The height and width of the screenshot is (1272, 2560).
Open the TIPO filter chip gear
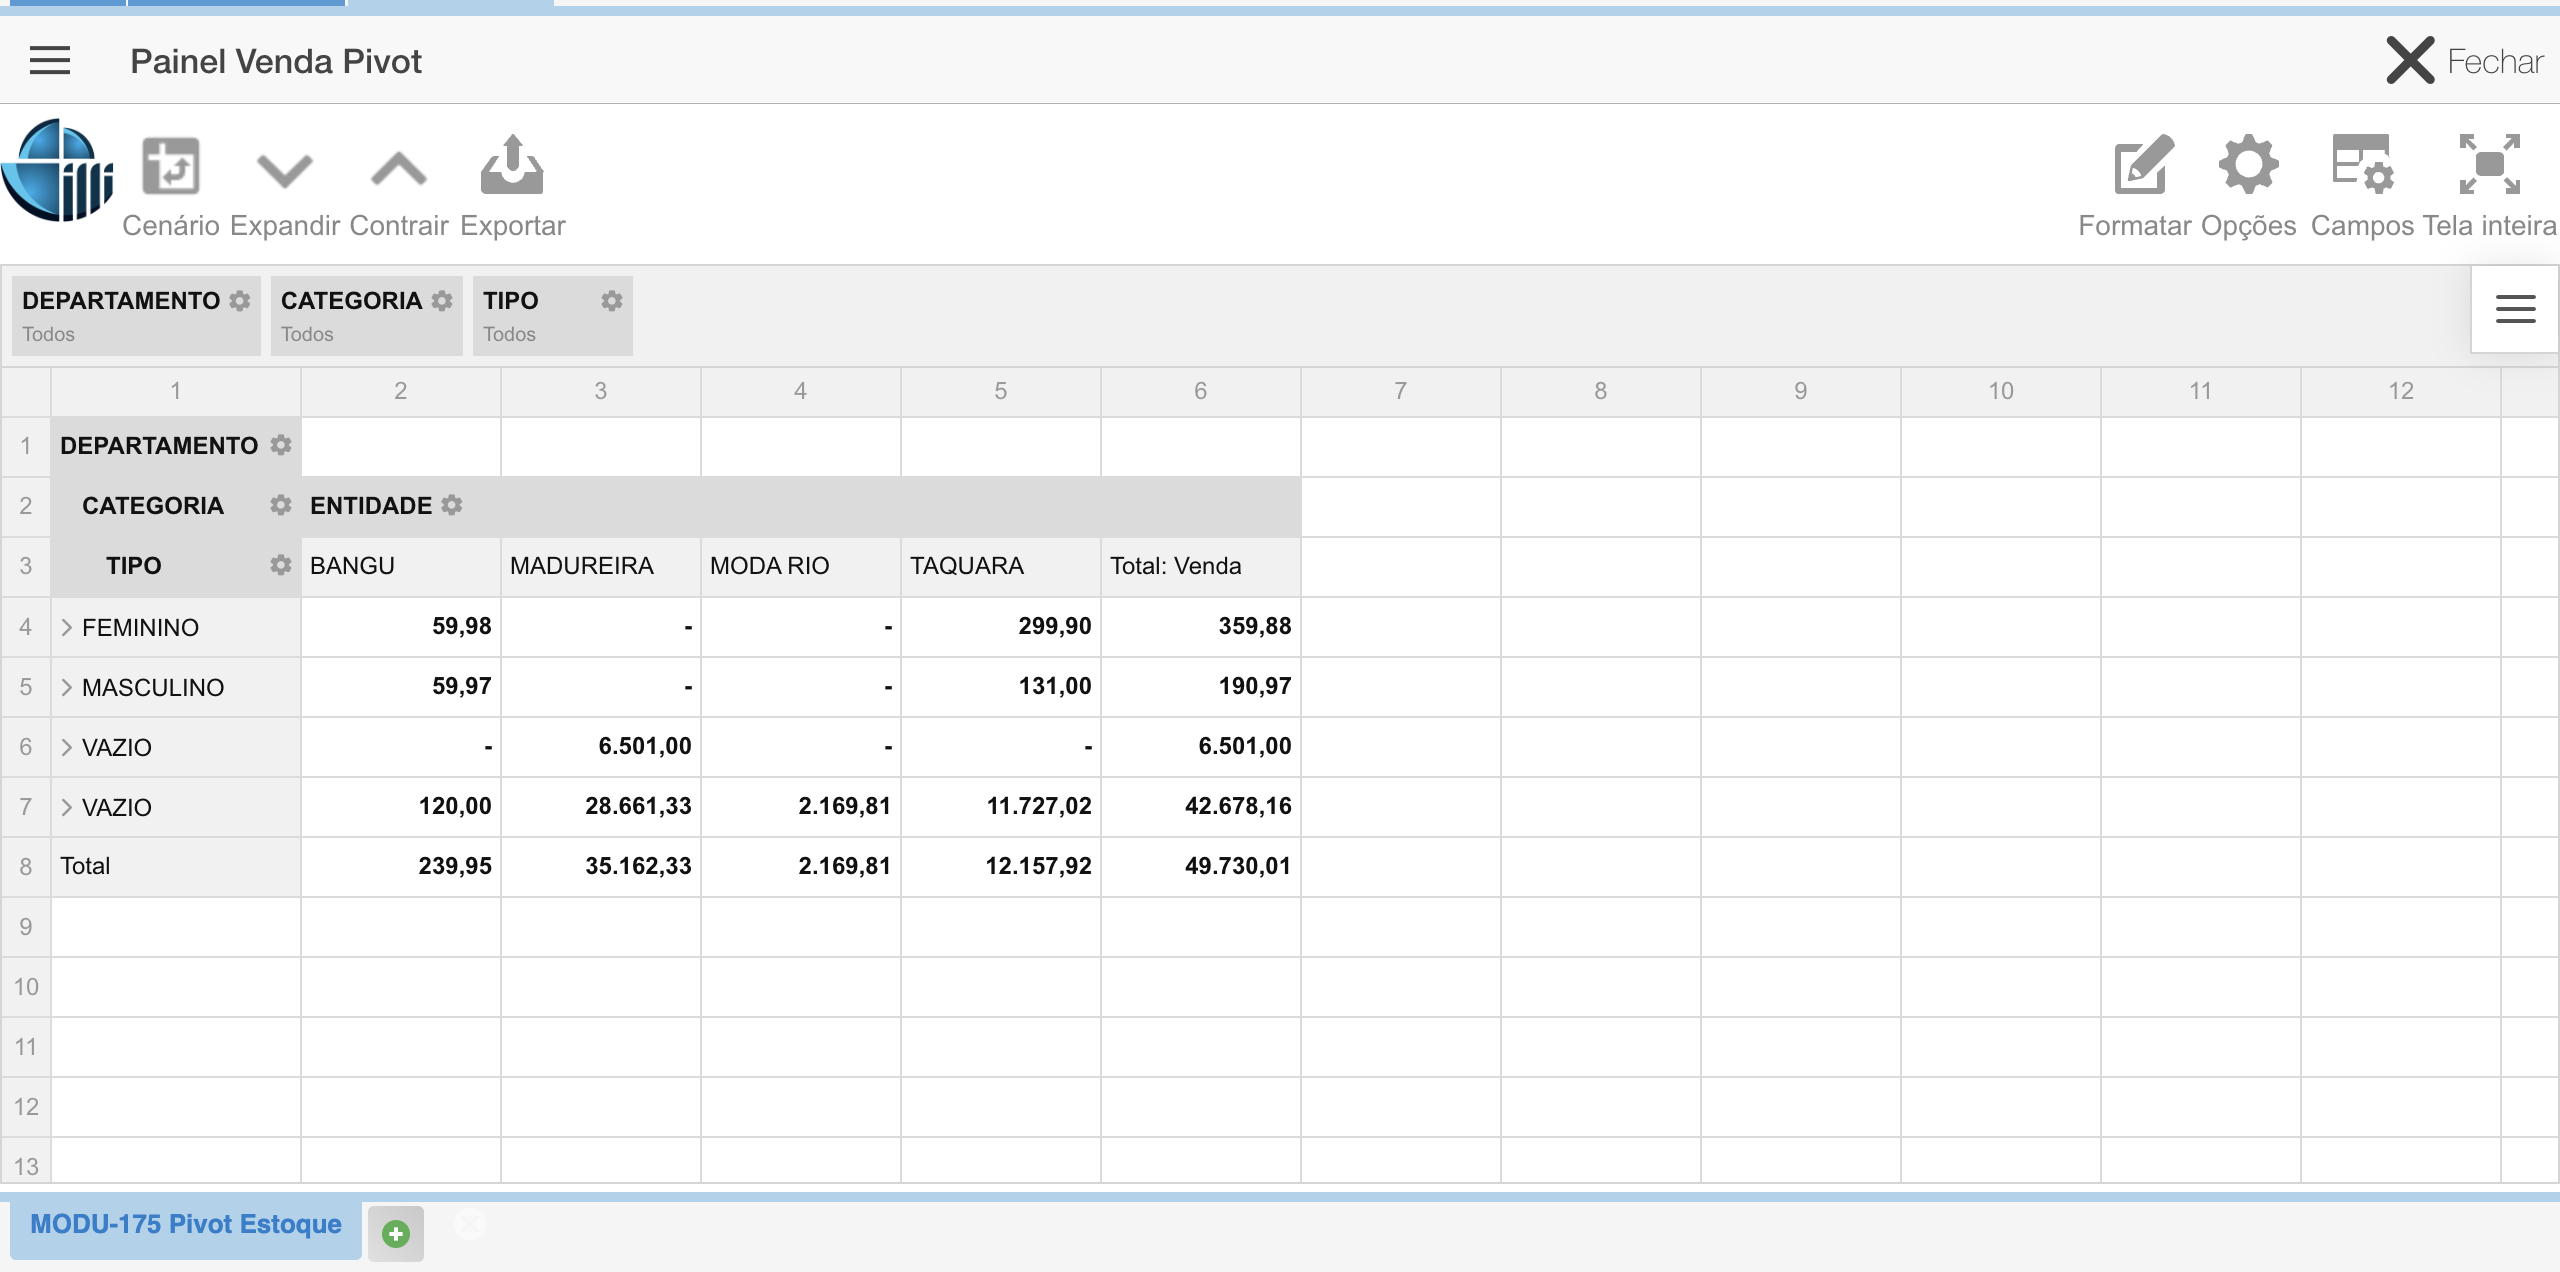tap(612, 301)
